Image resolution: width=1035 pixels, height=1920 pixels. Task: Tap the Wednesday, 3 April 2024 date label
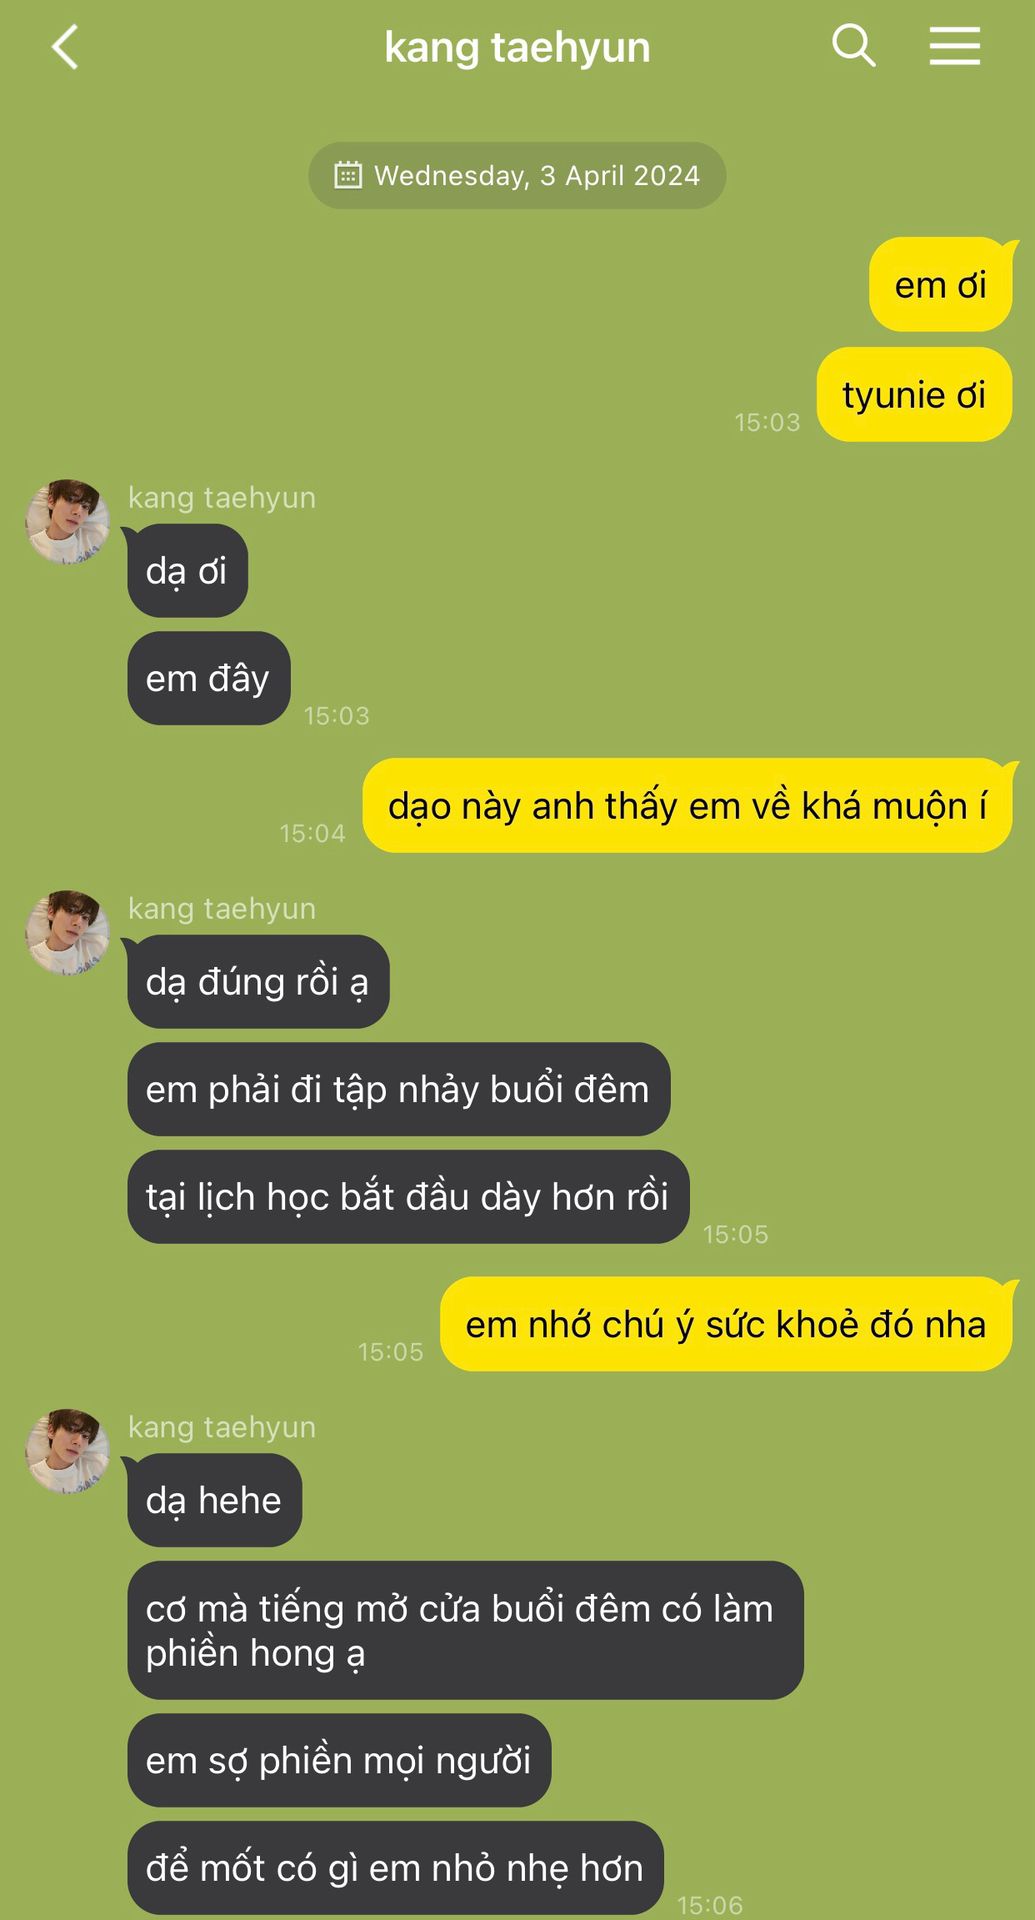click(x=537, y=175)
